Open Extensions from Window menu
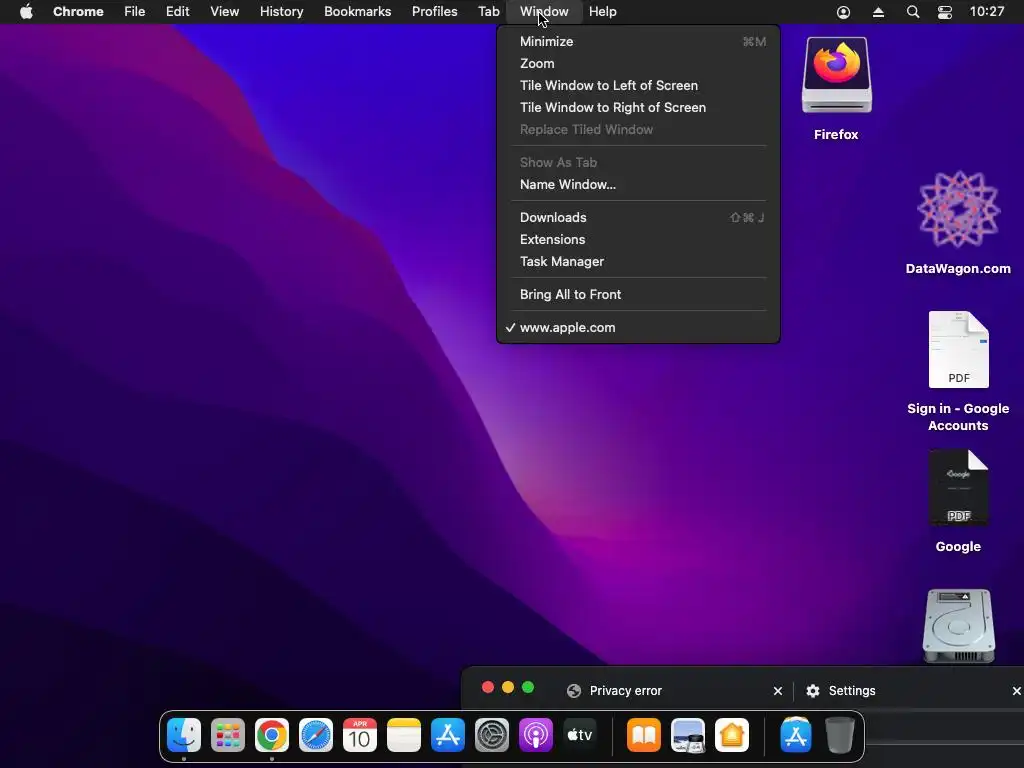This screenshot has height=768, width=1024. coord(638,240)
